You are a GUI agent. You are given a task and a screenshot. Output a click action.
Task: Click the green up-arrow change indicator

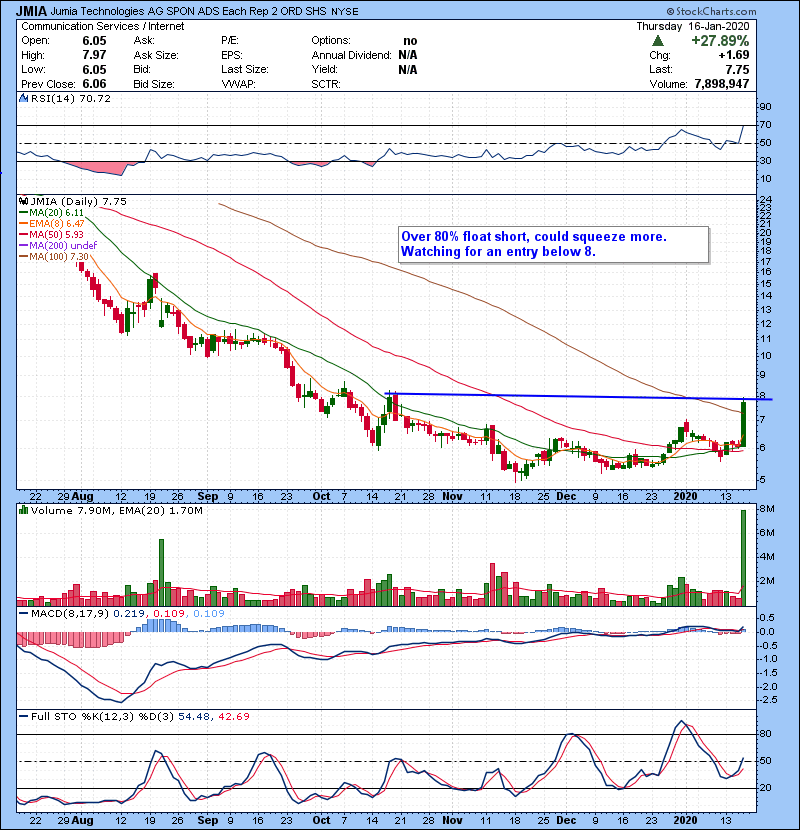click(658, 40)
